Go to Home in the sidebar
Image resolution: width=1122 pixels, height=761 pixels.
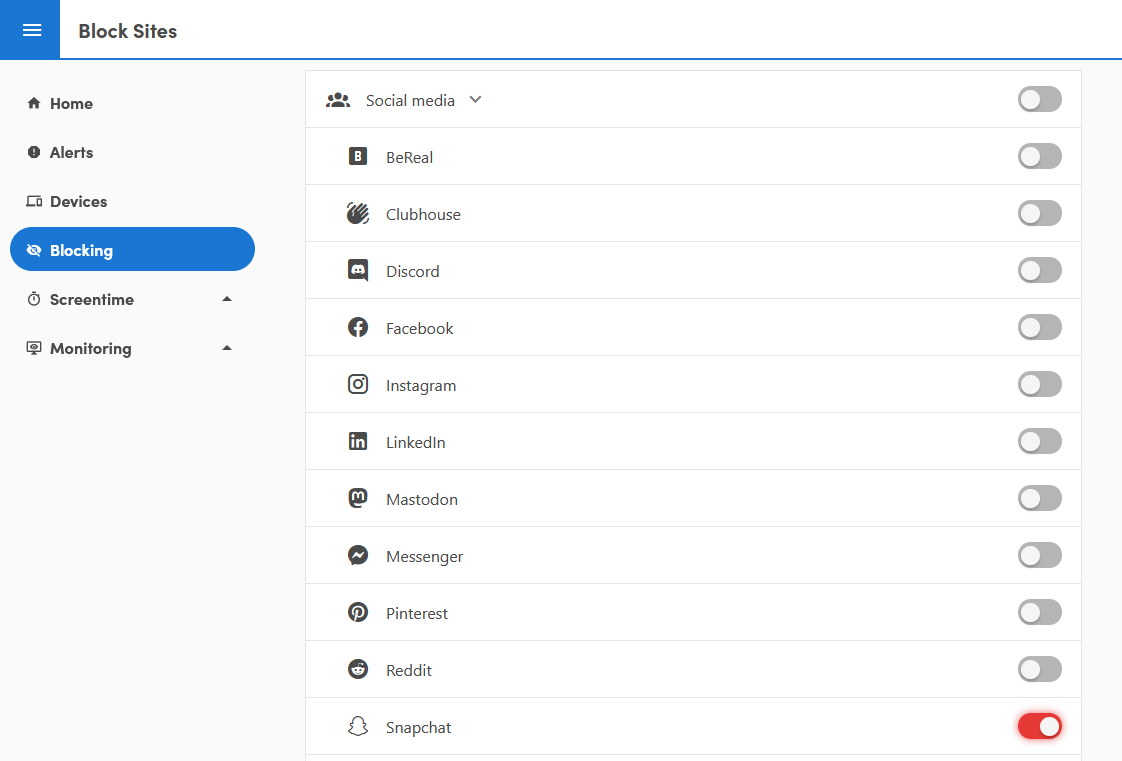pos(132,103)
